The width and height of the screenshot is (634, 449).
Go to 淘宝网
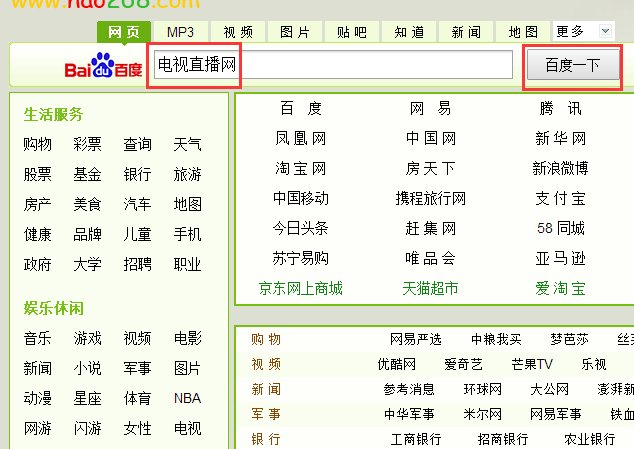coord(300,168)
